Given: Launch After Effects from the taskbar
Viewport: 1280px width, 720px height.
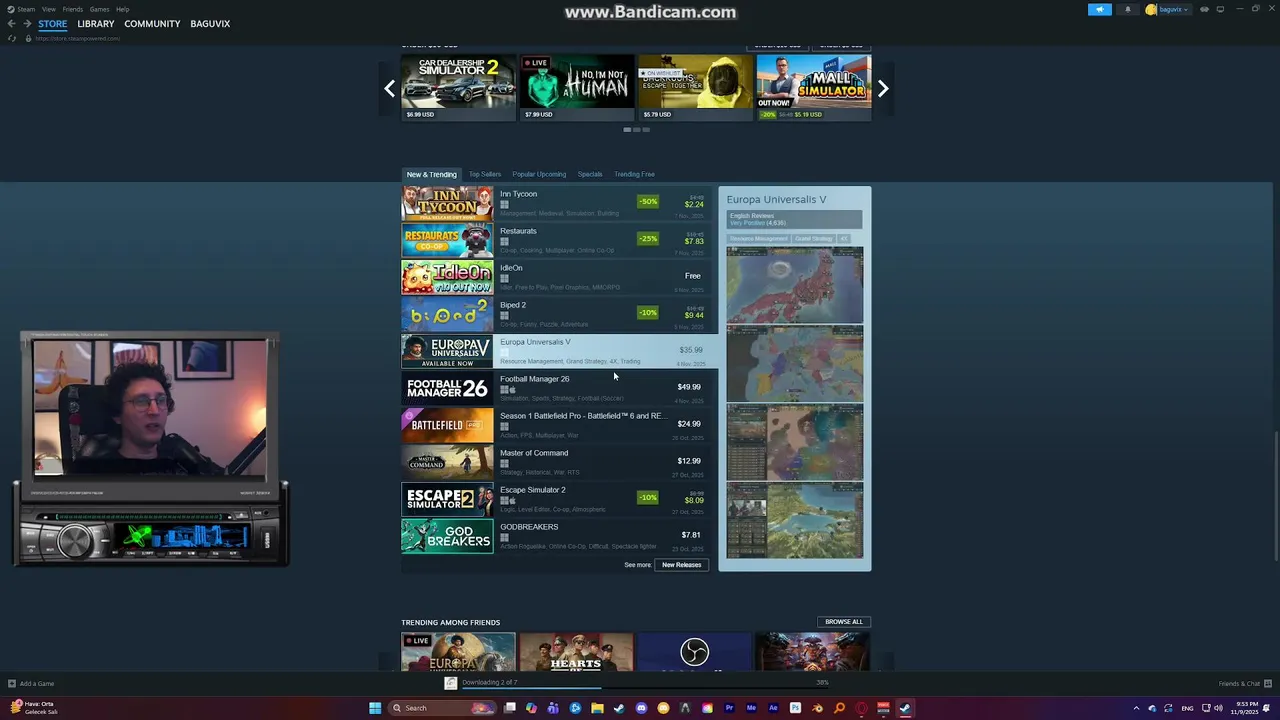Looking at the screenshot, I should pos(773,708).
